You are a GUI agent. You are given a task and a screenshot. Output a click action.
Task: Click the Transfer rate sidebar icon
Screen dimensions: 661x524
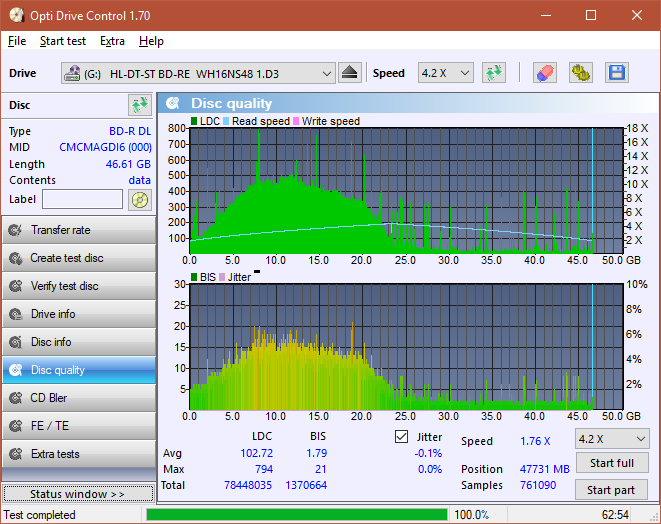click(16, 230)
